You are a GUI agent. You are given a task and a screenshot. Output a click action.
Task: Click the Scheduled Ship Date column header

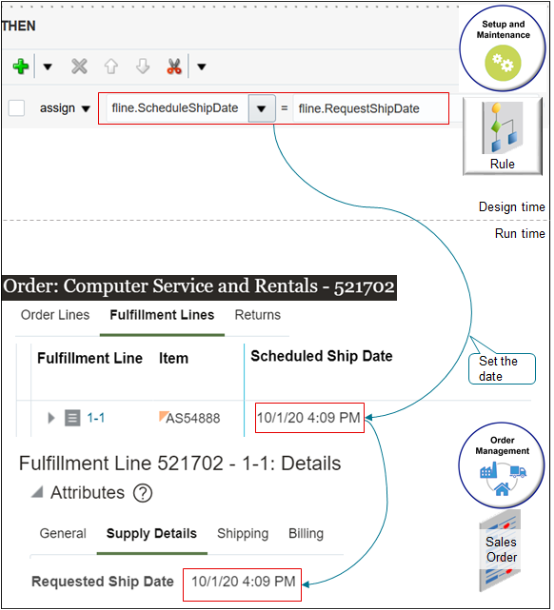coord(321,356)
